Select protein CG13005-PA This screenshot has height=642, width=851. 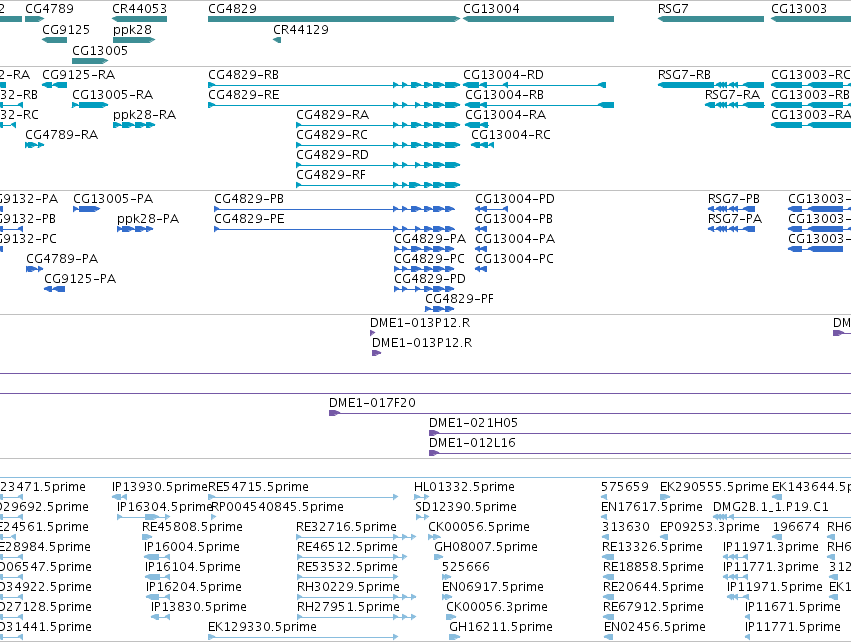click(113, 199)
